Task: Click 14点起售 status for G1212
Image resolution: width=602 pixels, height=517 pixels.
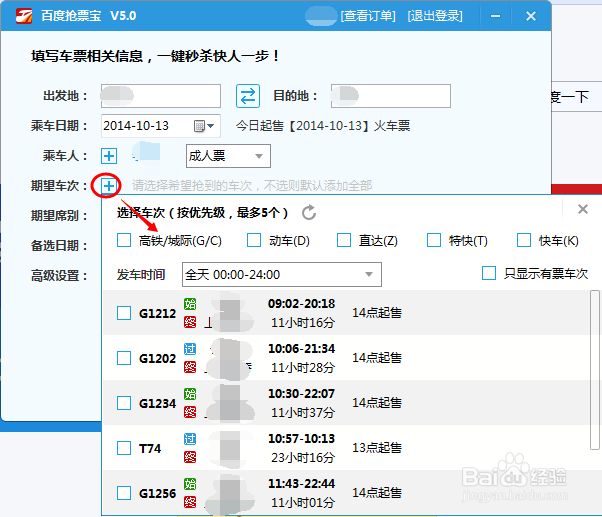Action: (377, 312)
